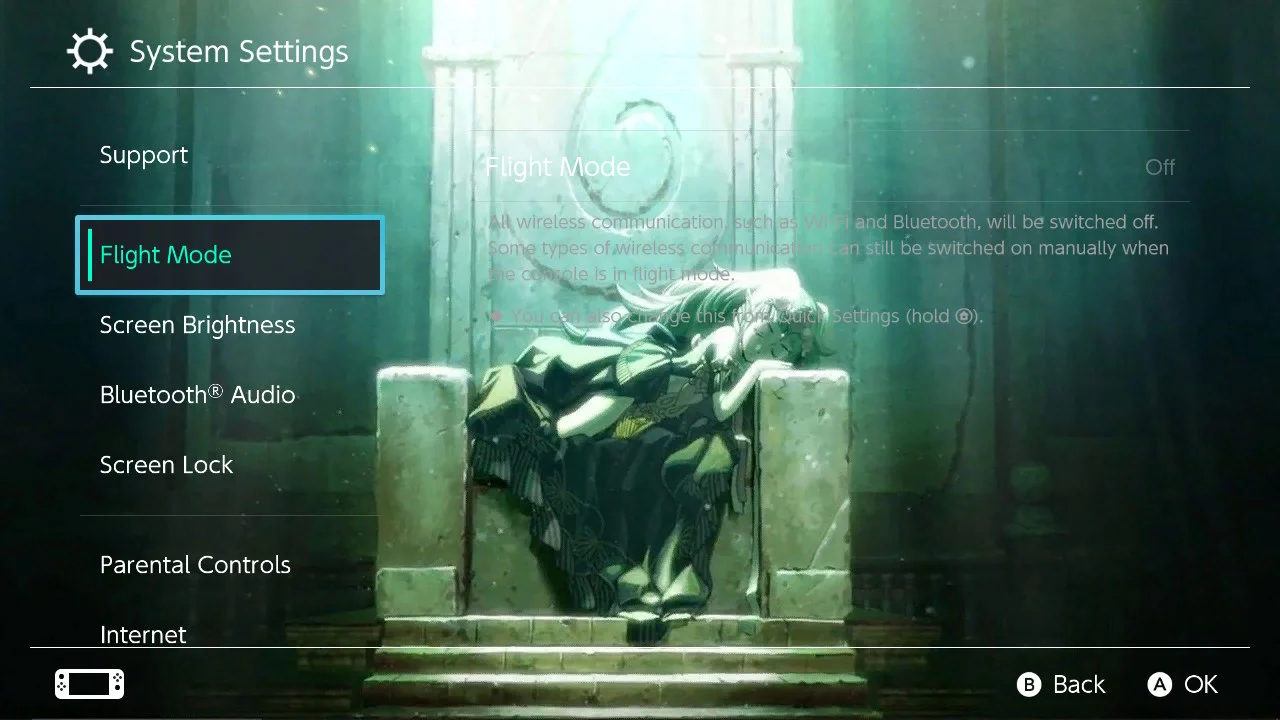
Task: Toggle Flight Mode Off setting
Action: pos(831,167)
